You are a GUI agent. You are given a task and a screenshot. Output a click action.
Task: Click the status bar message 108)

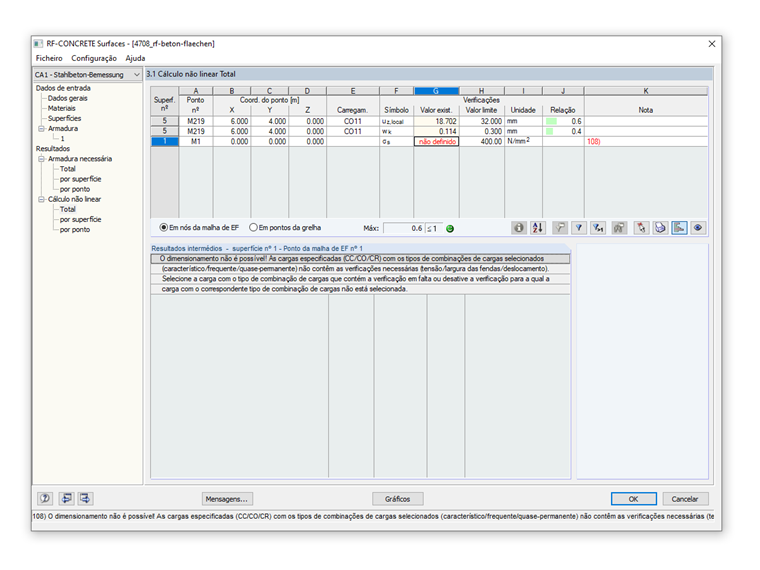[373, 516]
